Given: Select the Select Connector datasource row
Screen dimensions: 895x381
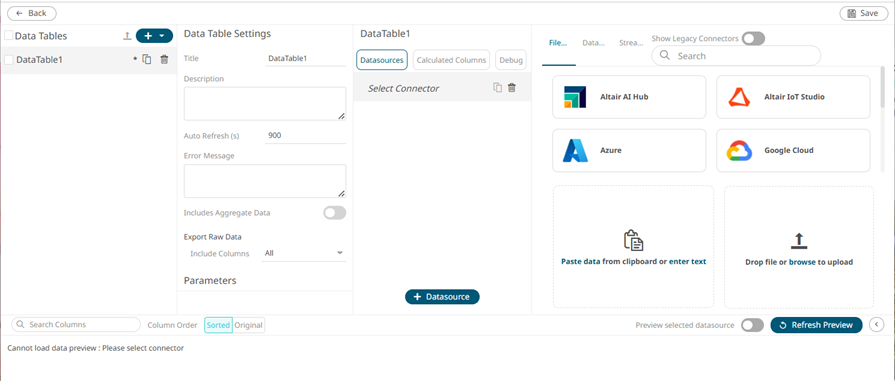Looking at the screenshot, I should pyautogui.click(x=442, y=88).
